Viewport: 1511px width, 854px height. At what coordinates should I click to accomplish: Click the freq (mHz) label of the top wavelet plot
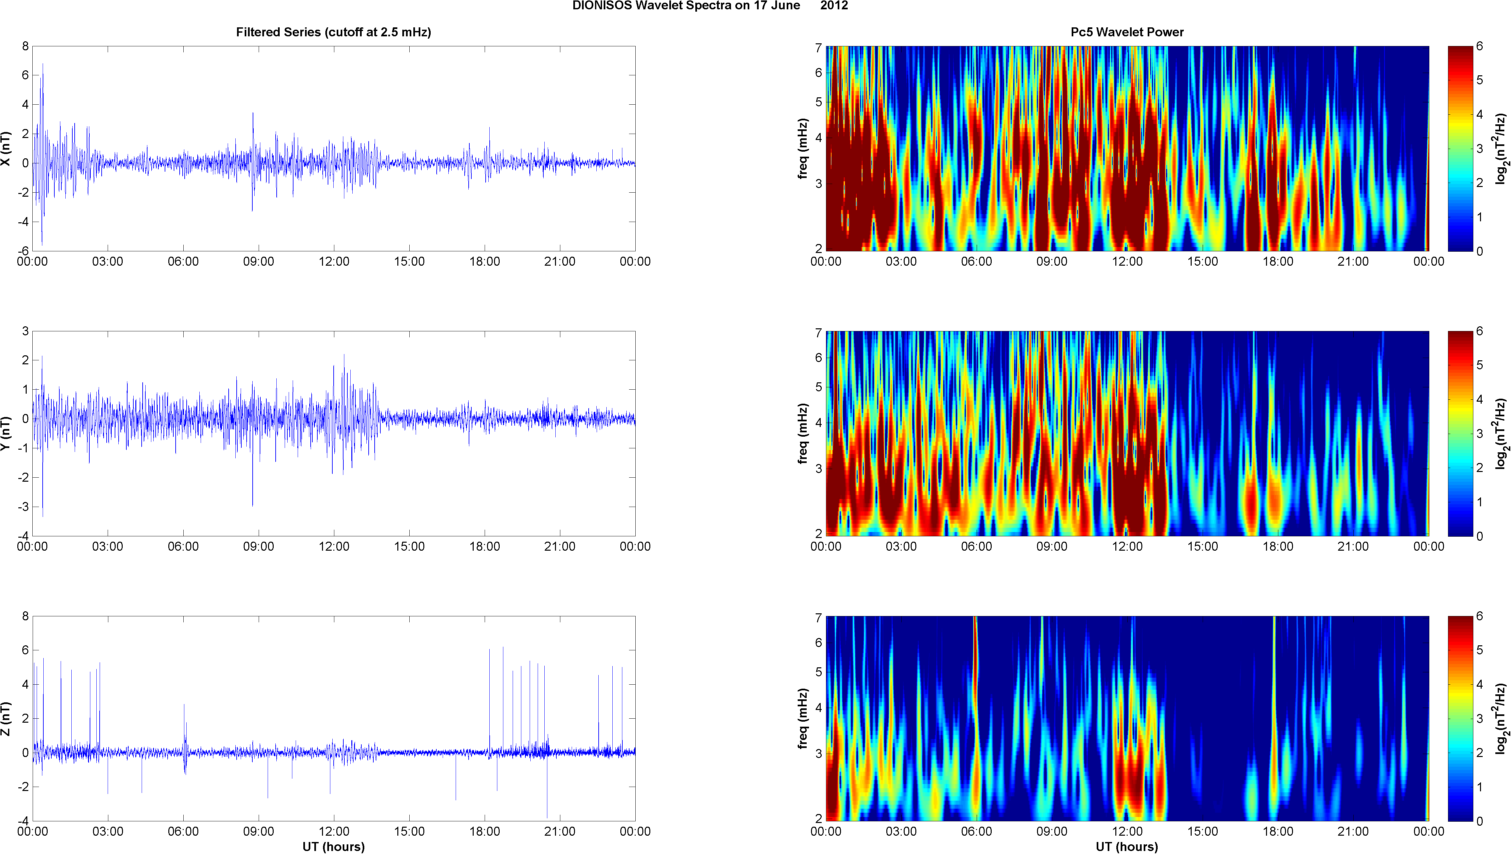coord(803,148)
